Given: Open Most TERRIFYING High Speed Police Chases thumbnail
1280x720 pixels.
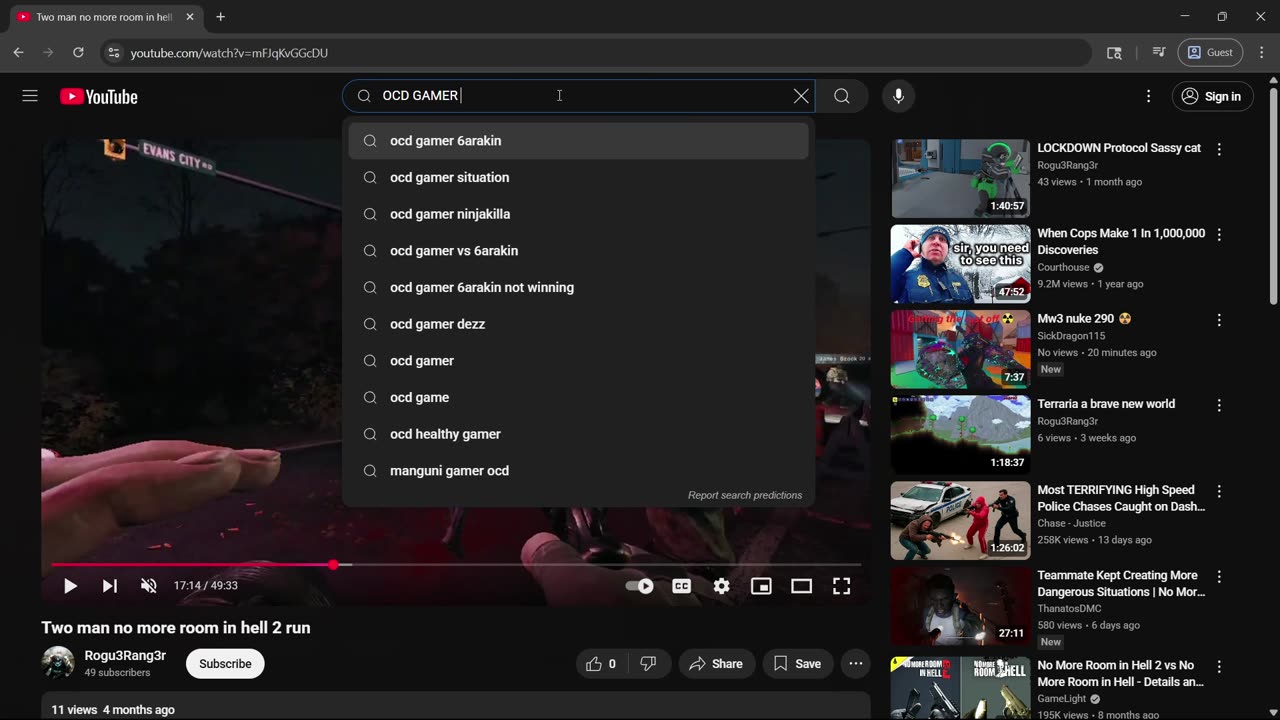Looking at the screenshot, I should 960,520.
